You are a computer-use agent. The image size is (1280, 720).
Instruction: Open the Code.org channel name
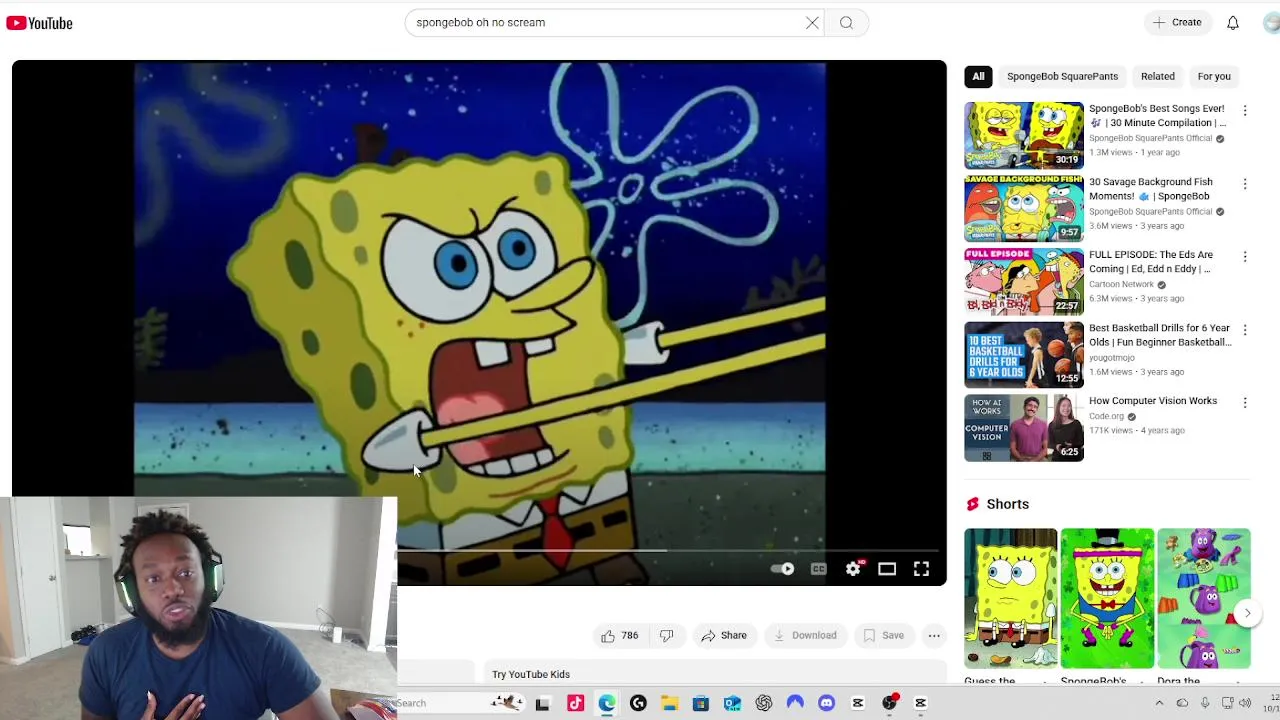pos(1106,417)
